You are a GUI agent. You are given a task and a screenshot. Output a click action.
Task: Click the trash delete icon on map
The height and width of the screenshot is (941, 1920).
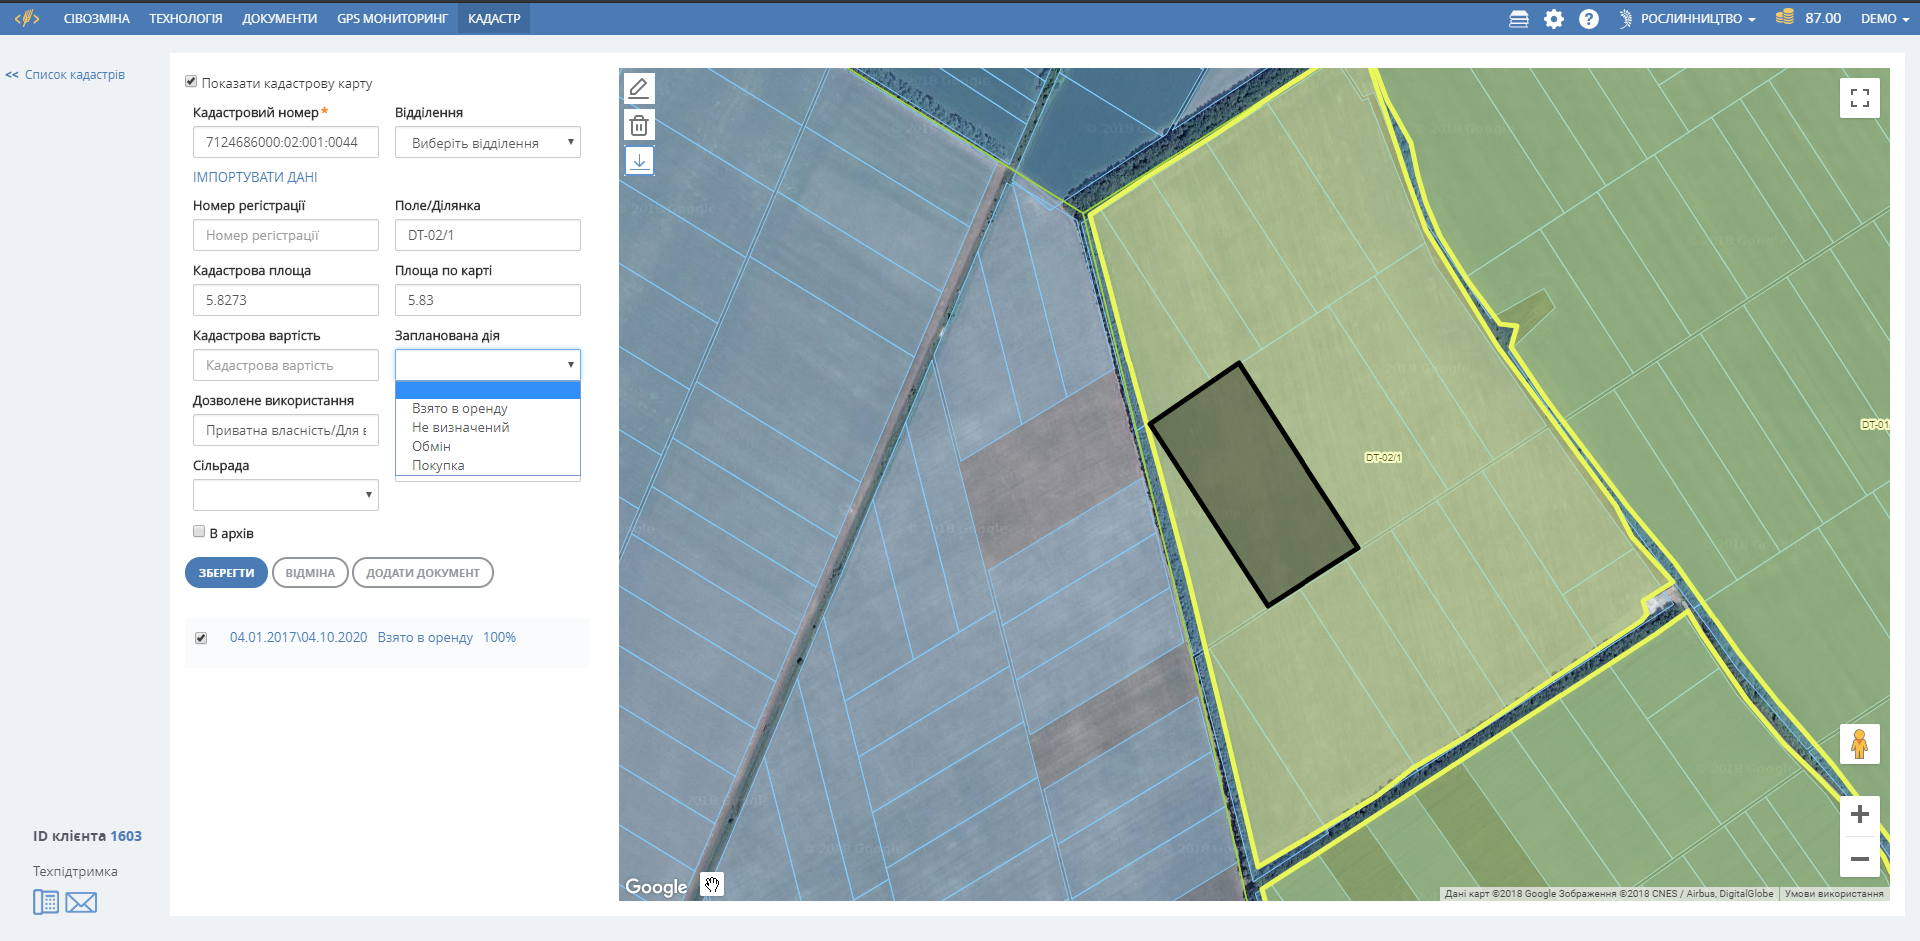coord(639,125)
